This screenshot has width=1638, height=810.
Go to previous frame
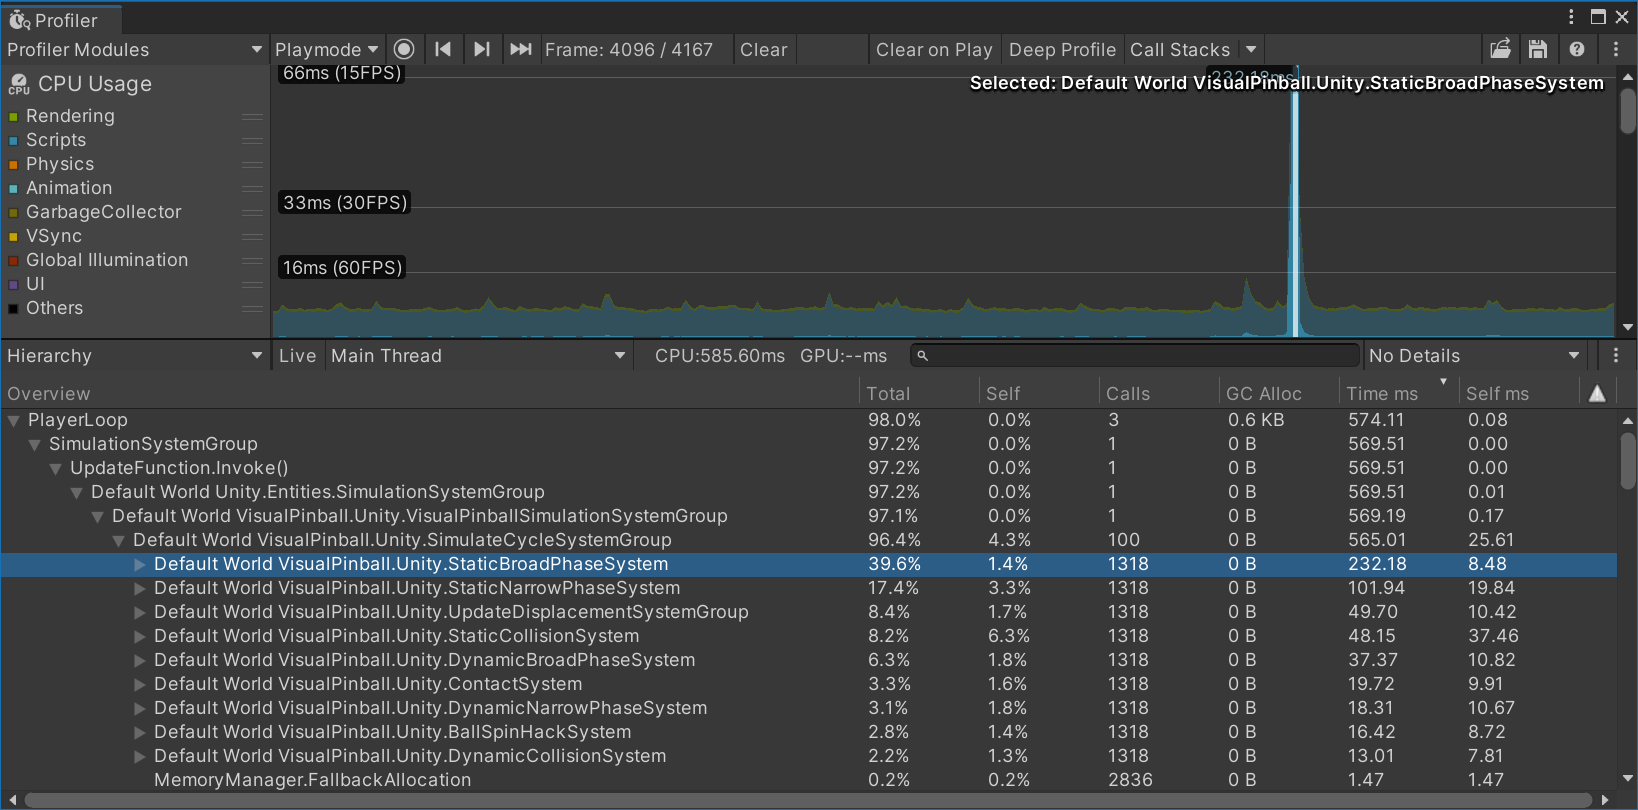coord(443,49)
